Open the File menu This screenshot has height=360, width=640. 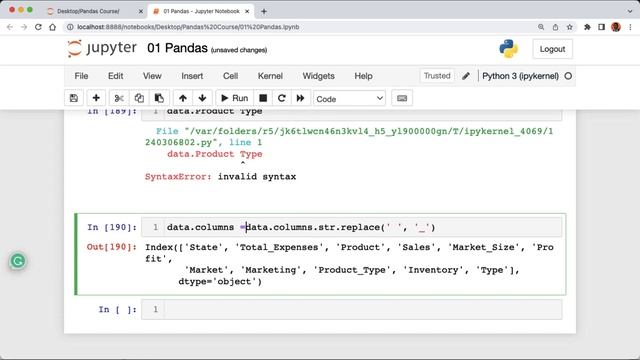point(81,76)
